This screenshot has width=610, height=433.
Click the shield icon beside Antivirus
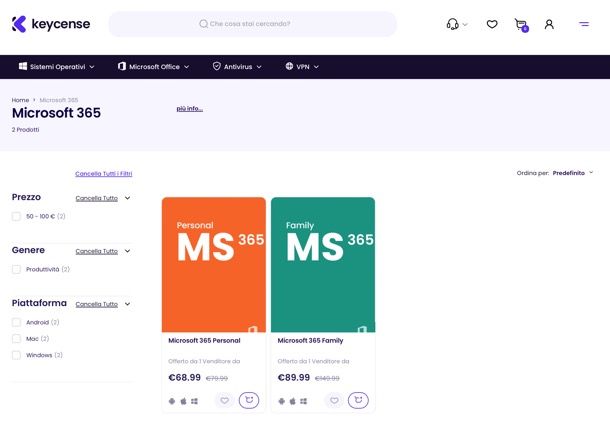[217, 66]
